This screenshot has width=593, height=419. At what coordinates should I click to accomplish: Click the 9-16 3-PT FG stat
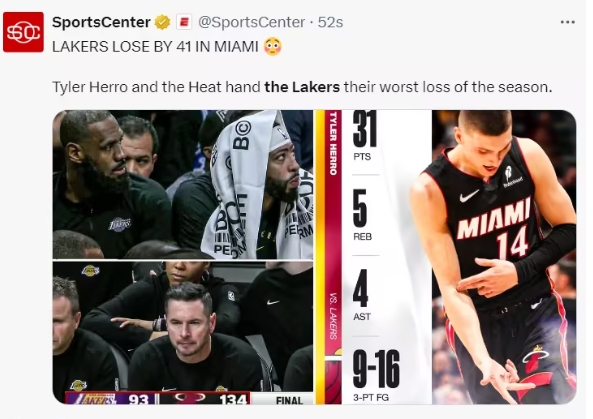click(x=376, y=376)
